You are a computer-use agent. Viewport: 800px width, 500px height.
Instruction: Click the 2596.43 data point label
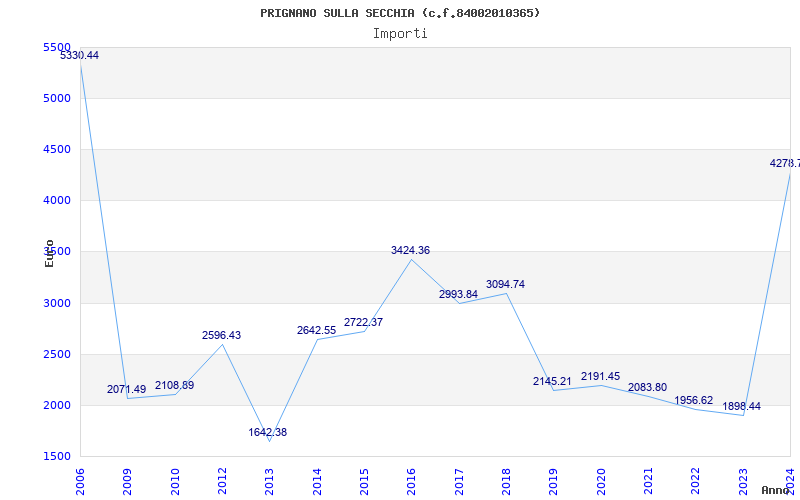(x=221, y=336)
